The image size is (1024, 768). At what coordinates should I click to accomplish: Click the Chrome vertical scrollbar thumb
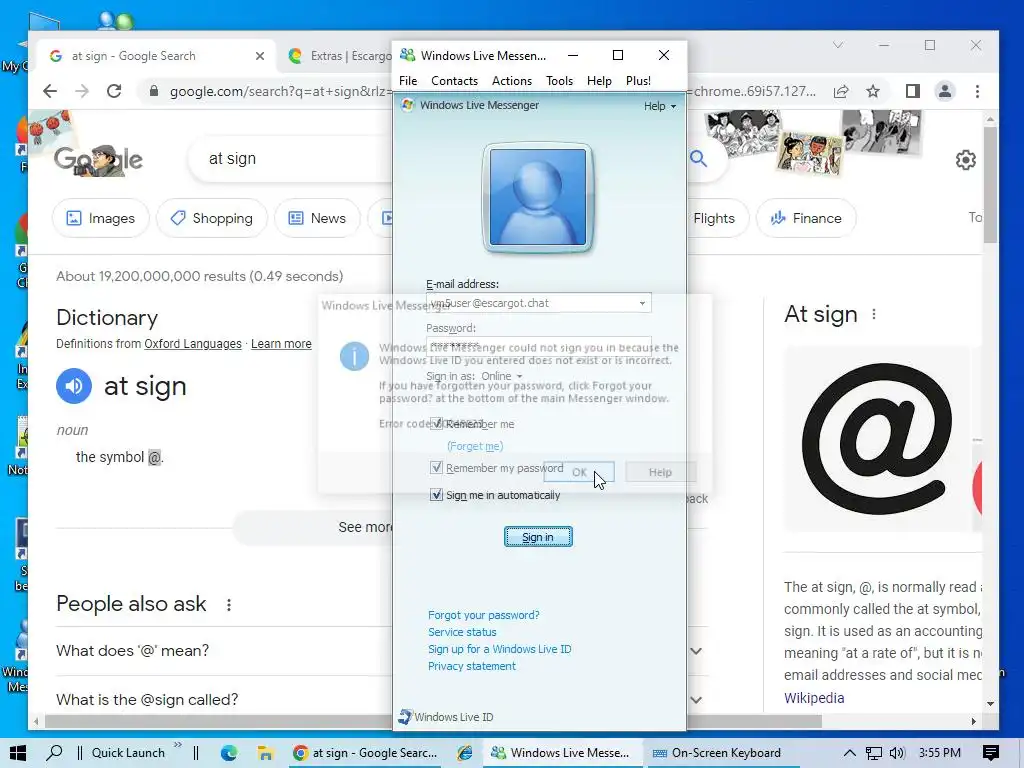pyautogui.click(x=990, y=184)
